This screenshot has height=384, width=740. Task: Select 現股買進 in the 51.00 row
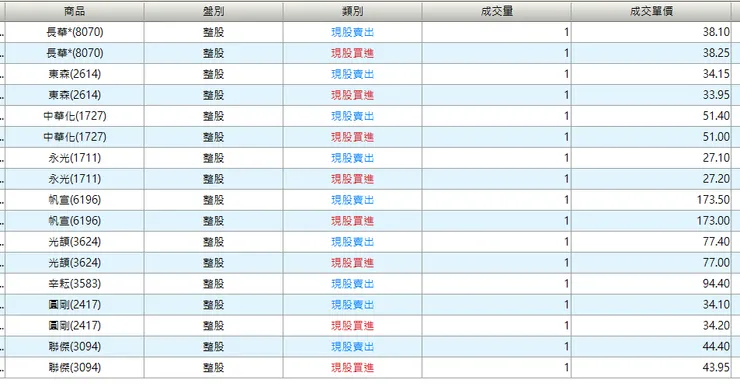tap(353, 137)
